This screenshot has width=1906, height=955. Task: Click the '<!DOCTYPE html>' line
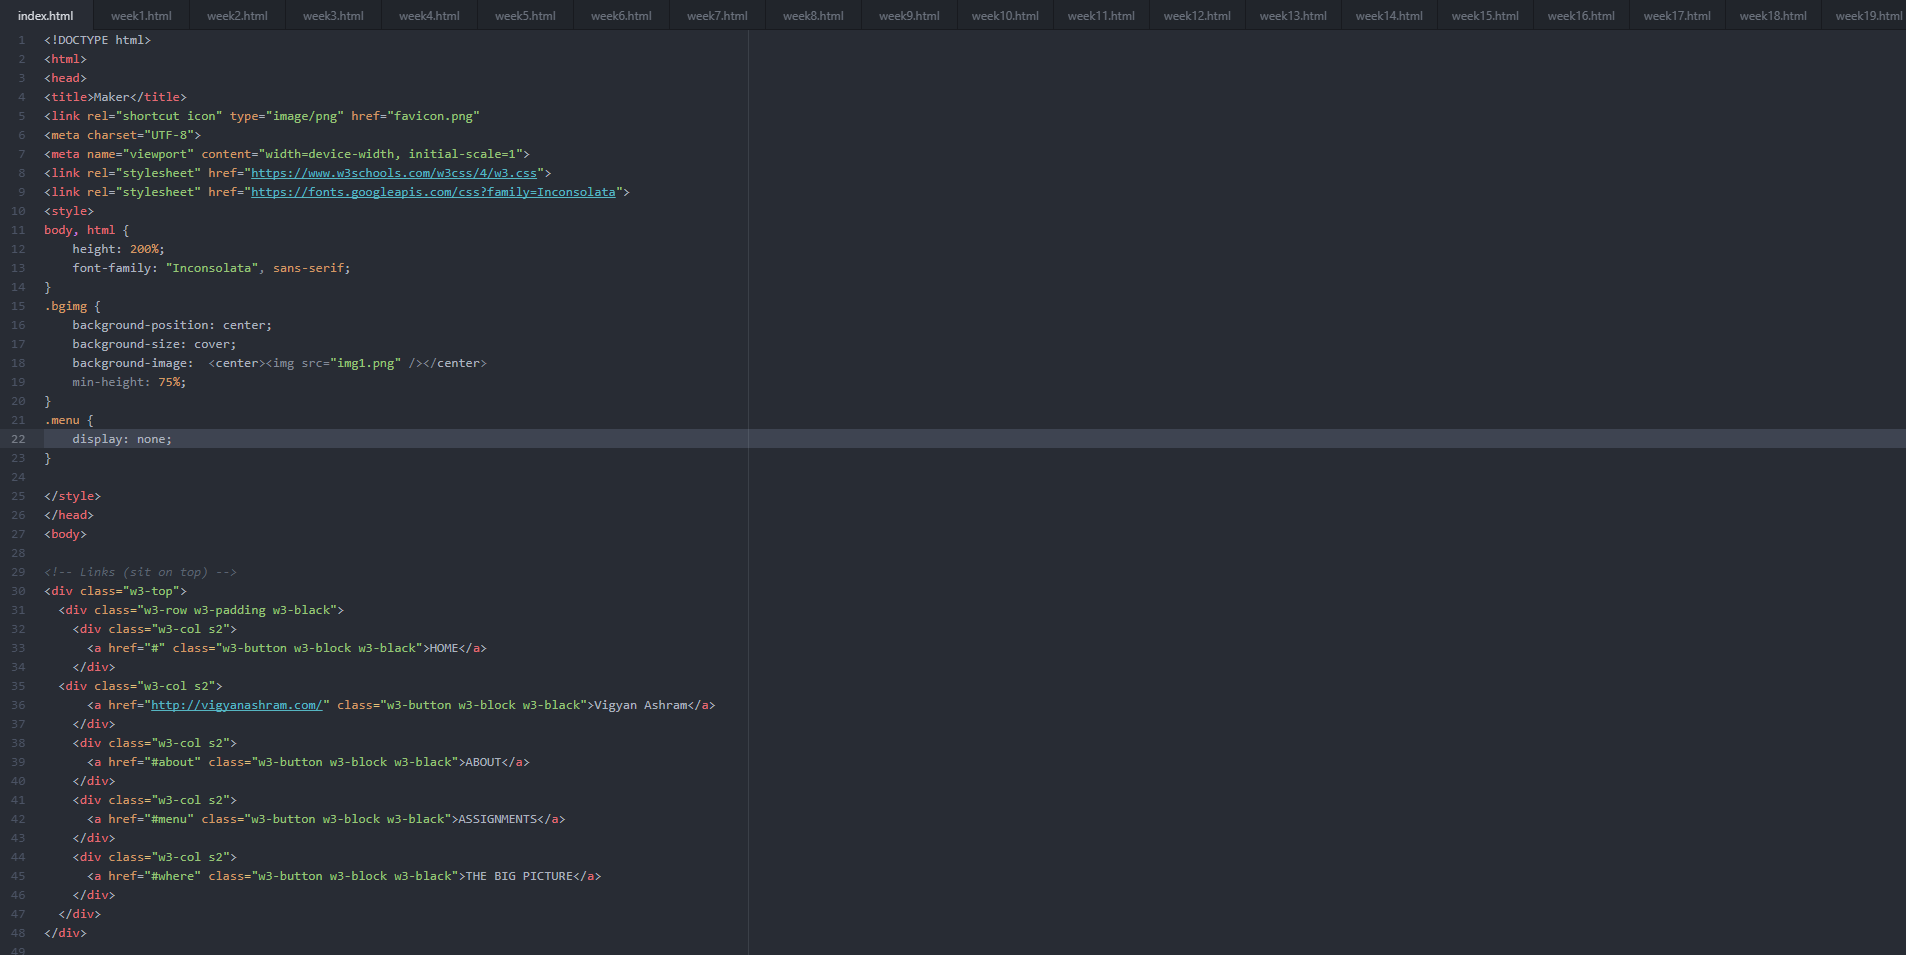pos(97,40)
